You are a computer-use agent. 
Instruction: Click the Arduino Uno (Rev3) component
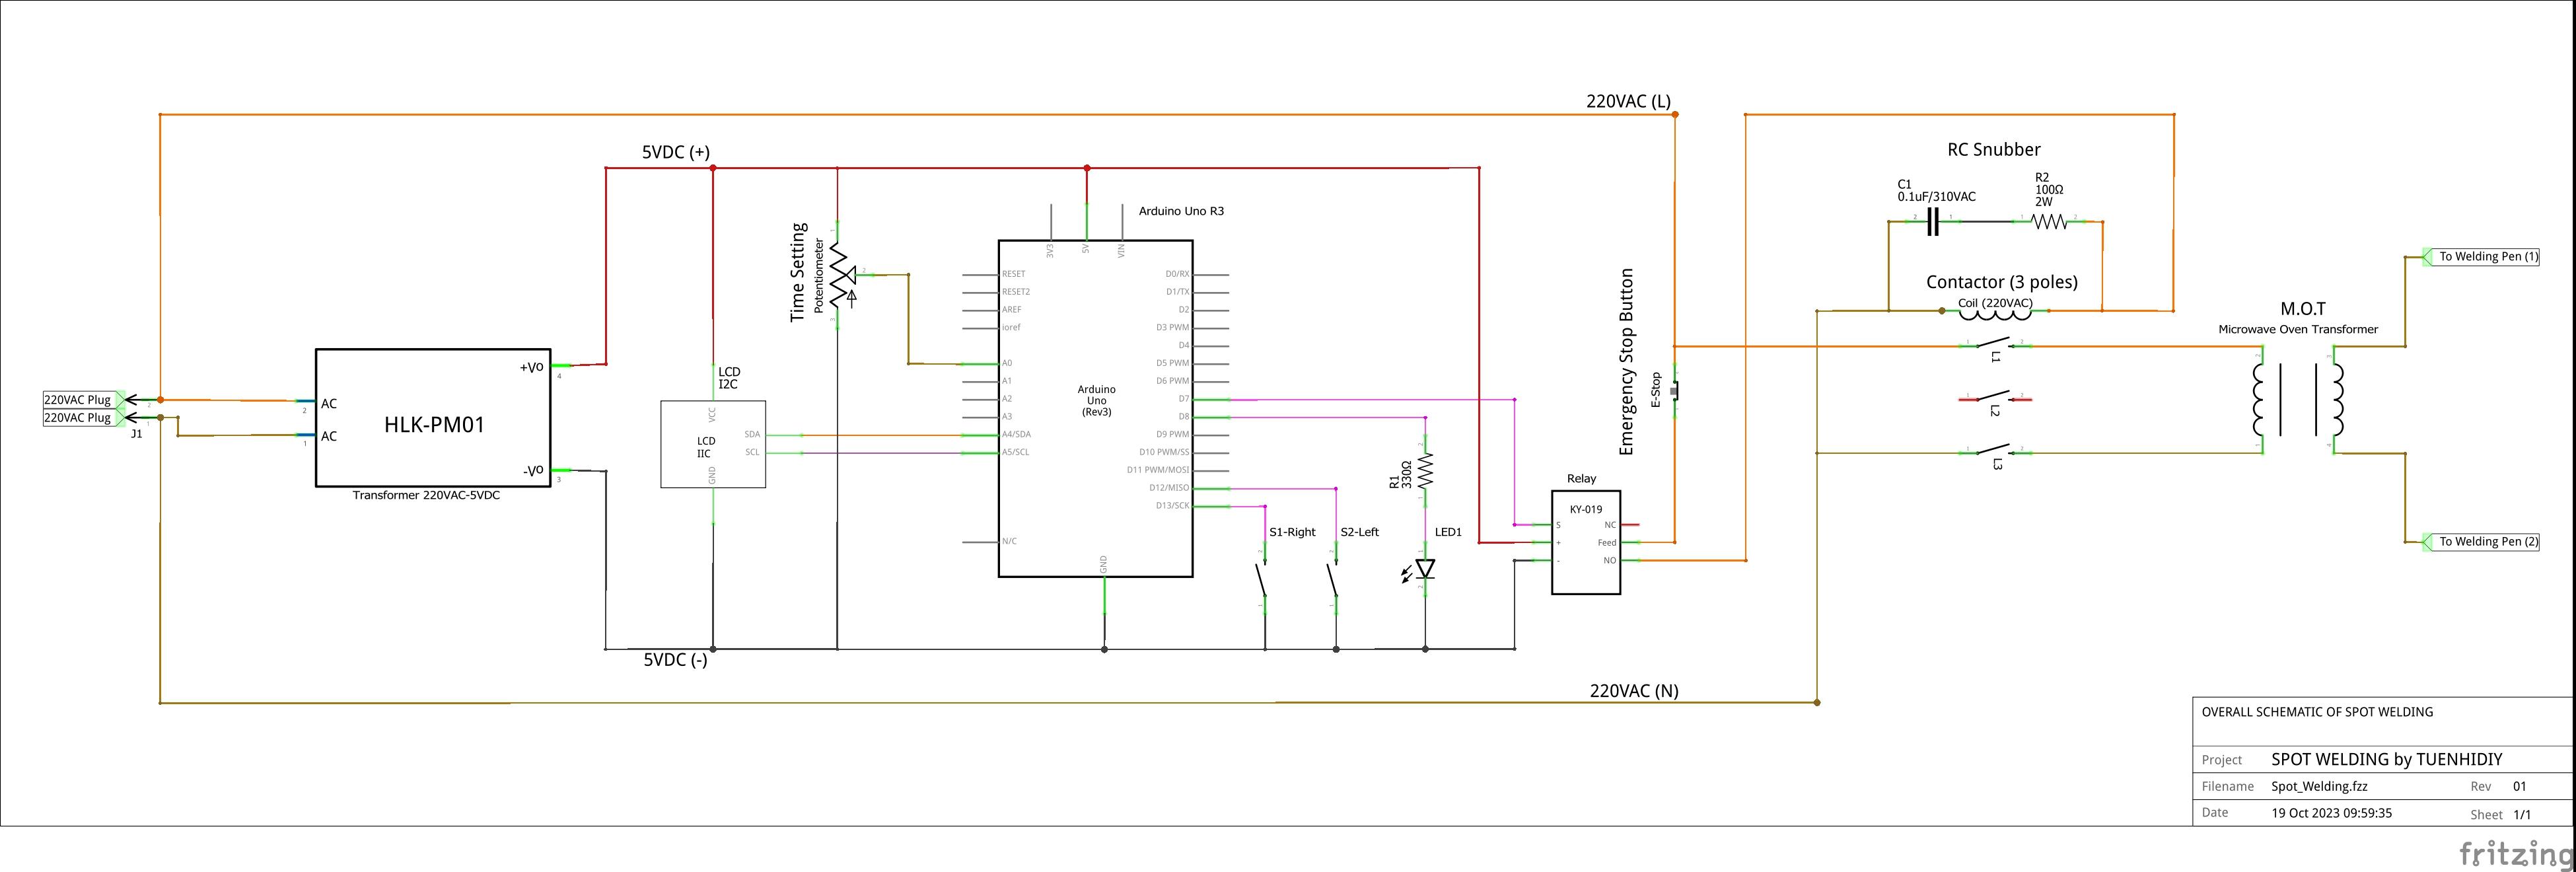tap(1096, 408)
